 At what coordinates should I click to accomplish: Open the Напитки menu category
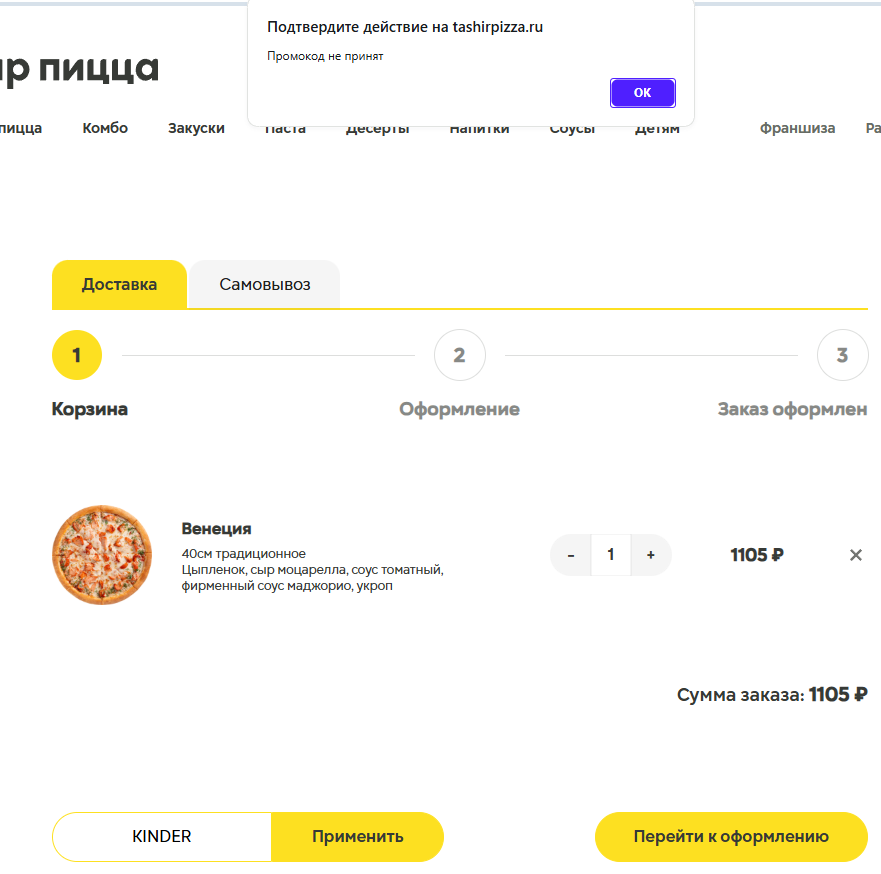click(x=479, y=131)
